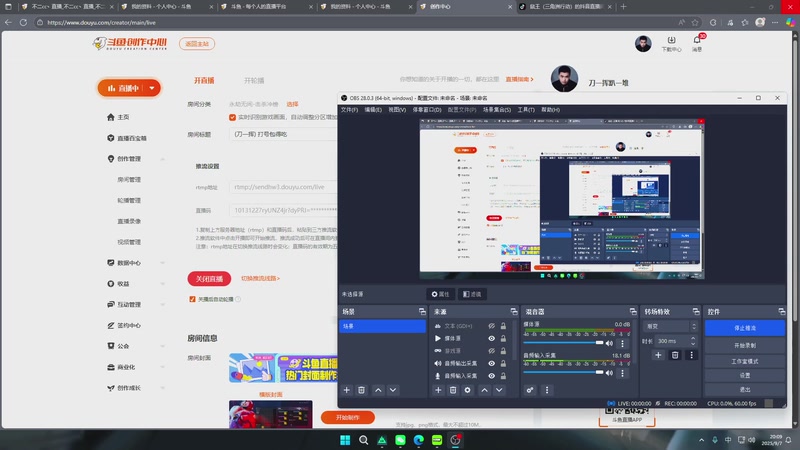This screenshot has width=800, height=450.
Task: Open the notifications bell in Douyu header
Action: (x=697, y=40)
